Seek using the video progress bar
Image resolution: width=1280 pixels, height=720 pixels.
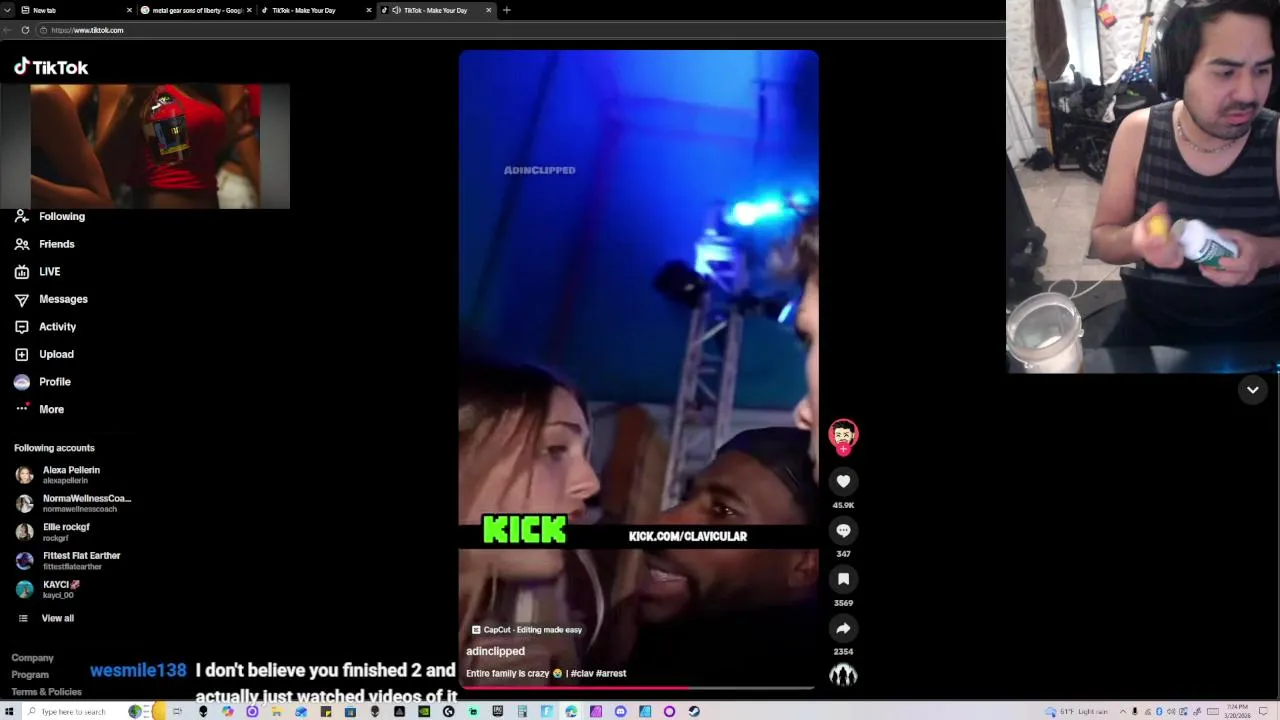(638, 688)
